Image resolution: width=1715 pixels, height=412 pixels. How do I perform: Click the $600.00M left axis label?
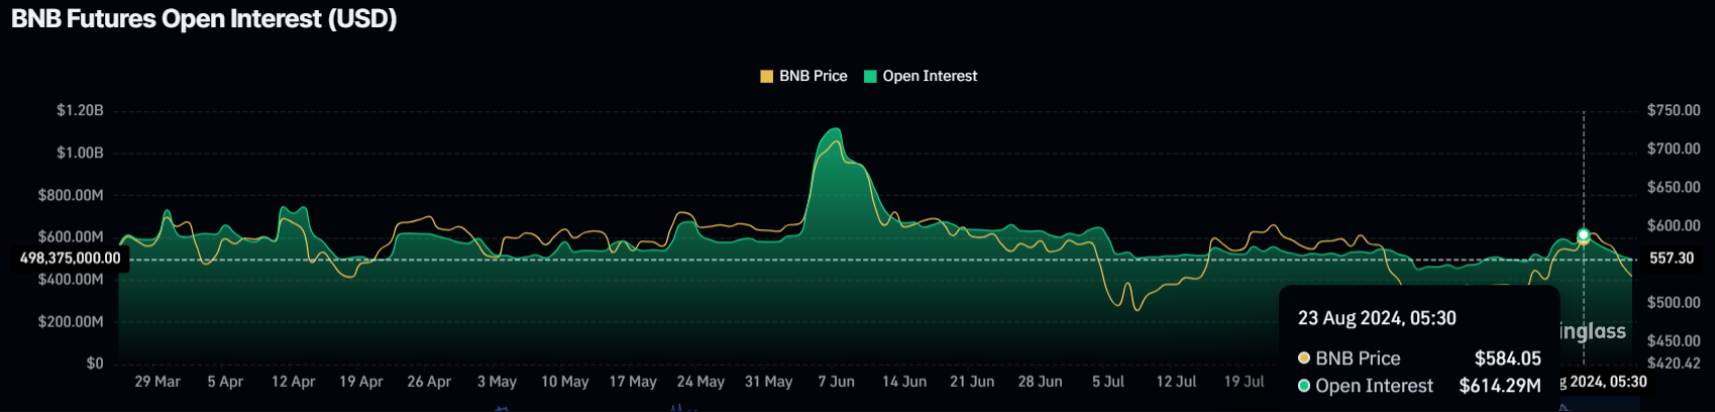click(71, 237)
